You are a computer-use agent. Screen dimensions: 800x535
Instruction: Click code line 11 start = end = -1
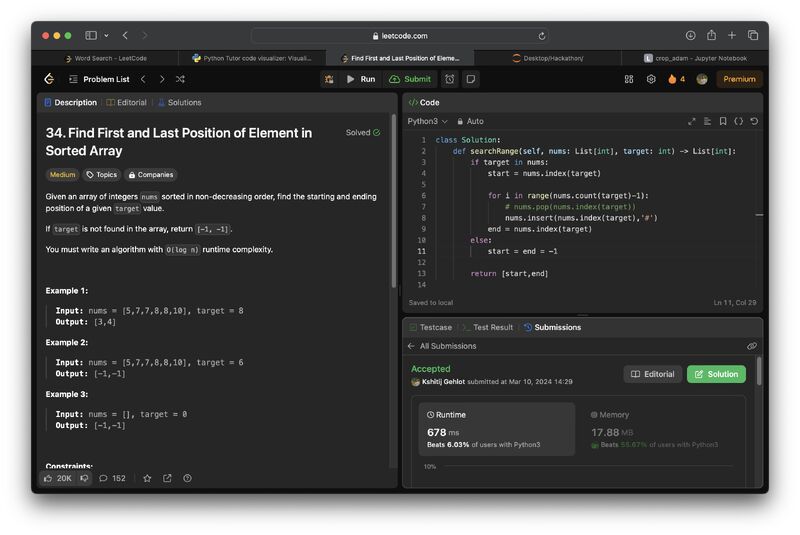point(522,251)
